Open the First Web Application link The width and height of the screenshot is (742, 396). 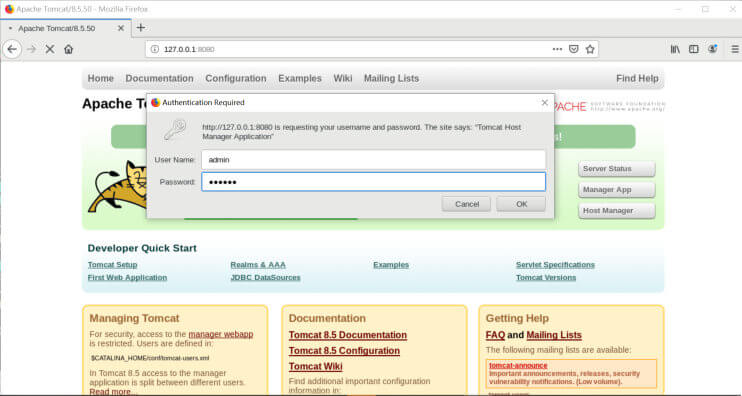pyautogui.click(x=127, y=278)
